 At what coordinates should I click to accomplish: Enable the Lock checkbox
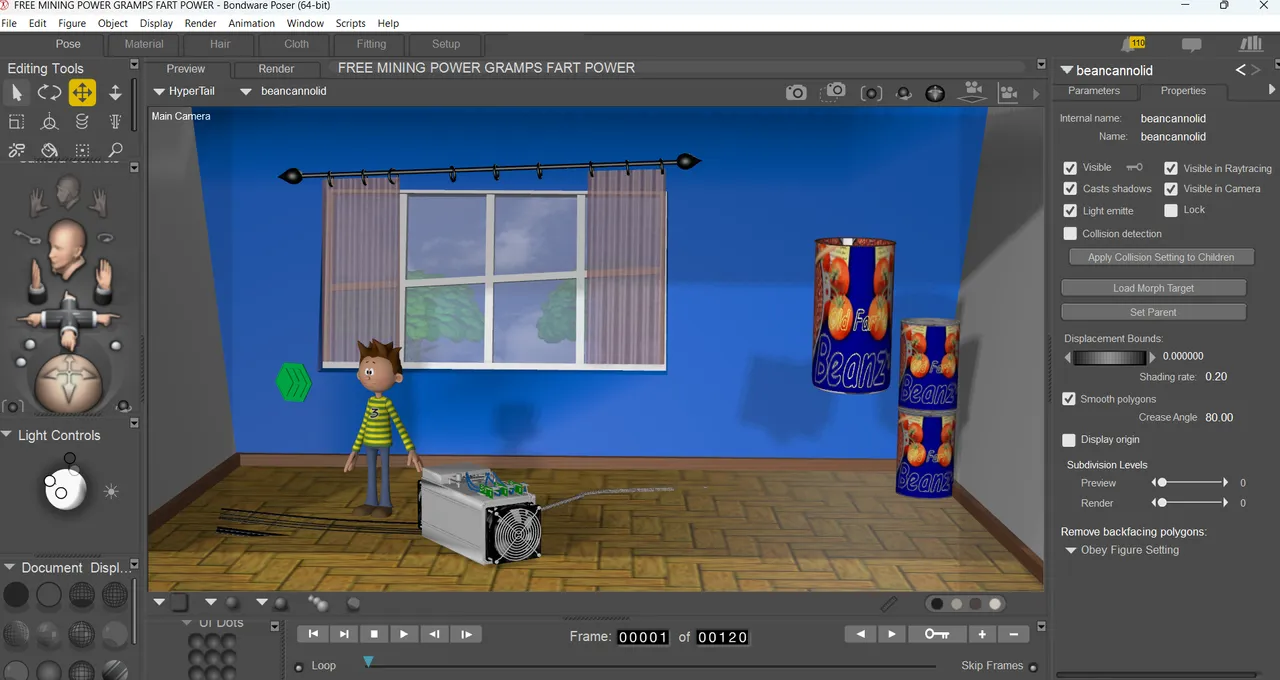[x=1171, y=210]
